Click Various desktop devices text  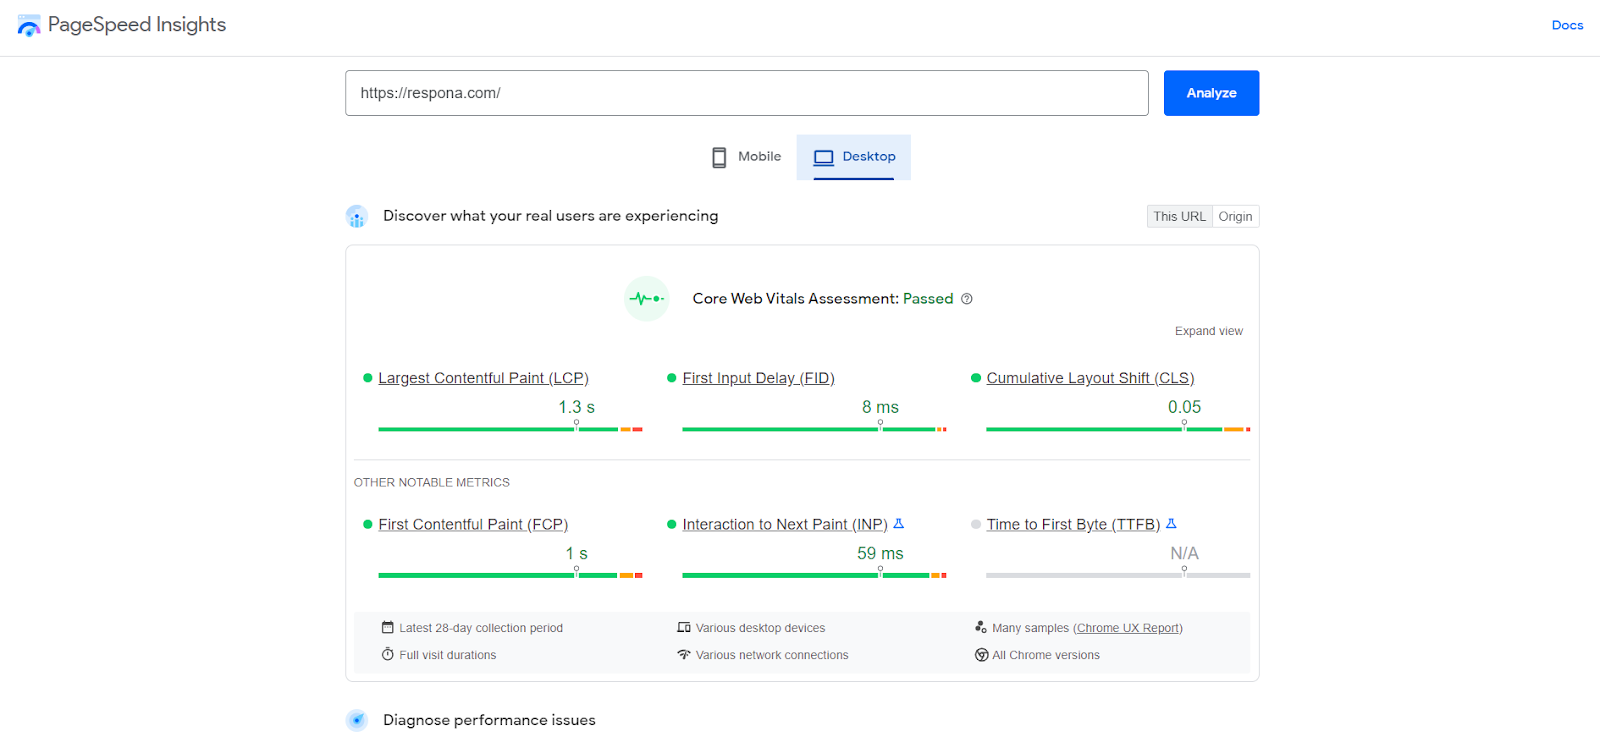click(761, 628)
